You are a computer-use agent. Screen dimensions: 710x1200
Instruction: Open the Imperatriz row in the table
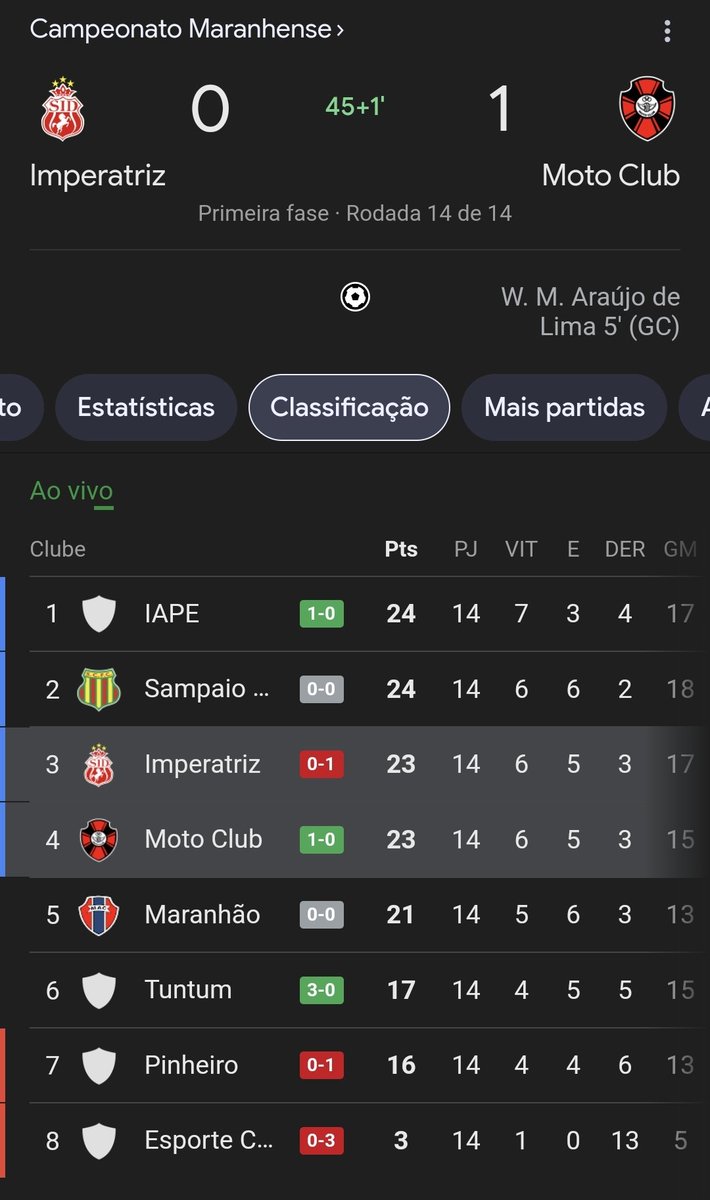[x=355, y=765]
